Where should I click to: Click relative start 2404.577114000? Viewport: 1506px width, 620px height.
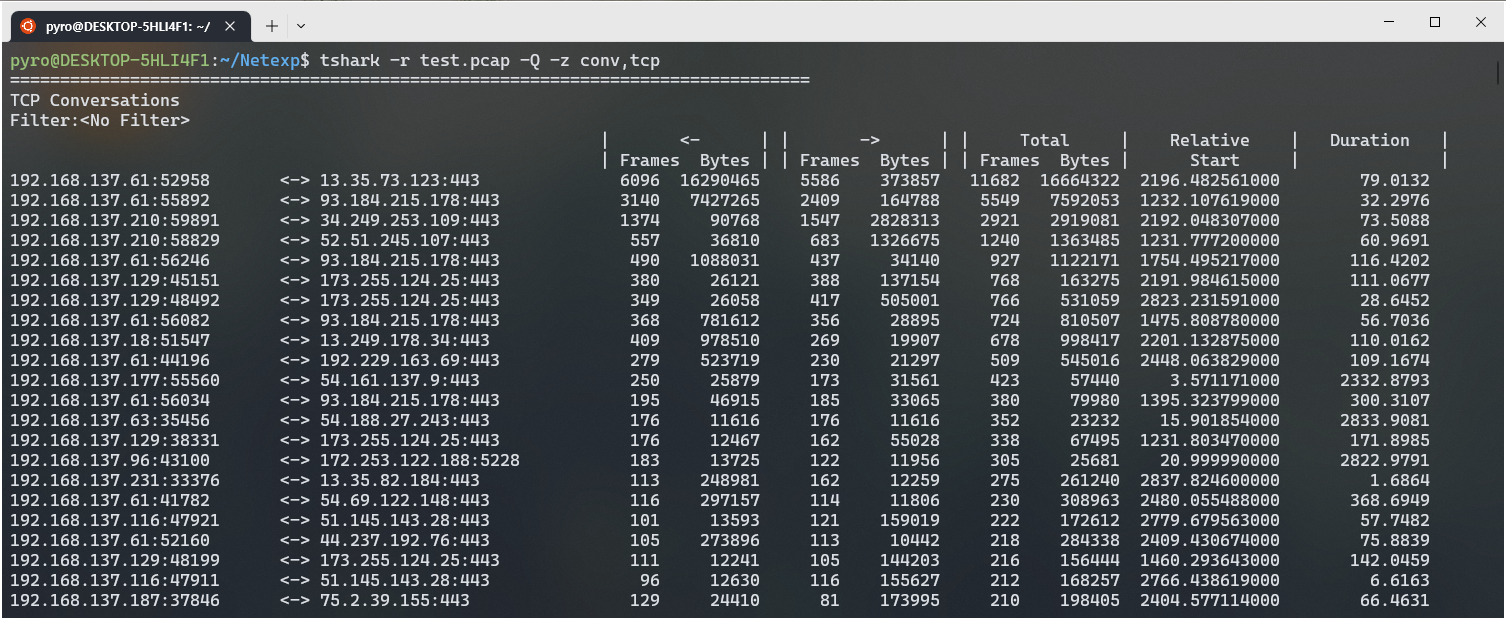pos(1210,600)
